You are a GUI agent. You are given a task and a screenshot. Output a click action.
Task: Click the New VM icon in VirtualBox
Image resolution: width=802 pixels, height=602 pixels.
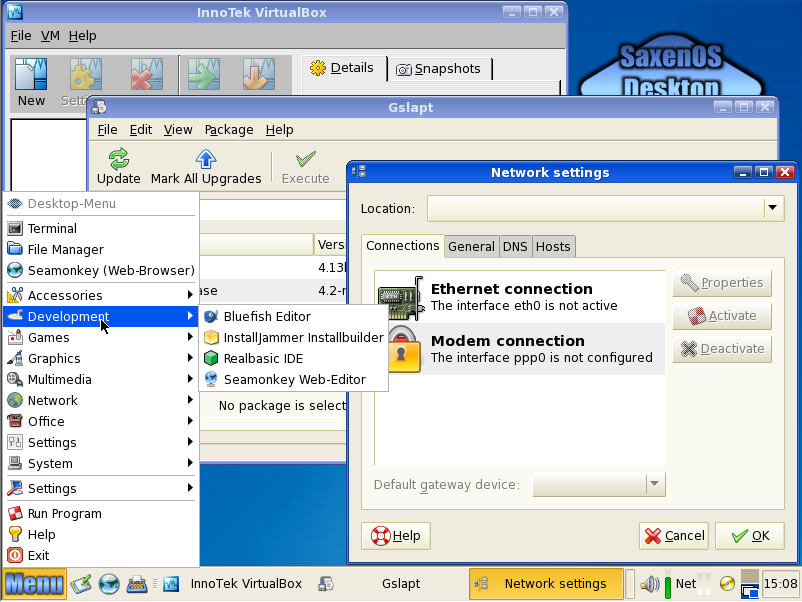pyautogui.click(x=31, y=75)
